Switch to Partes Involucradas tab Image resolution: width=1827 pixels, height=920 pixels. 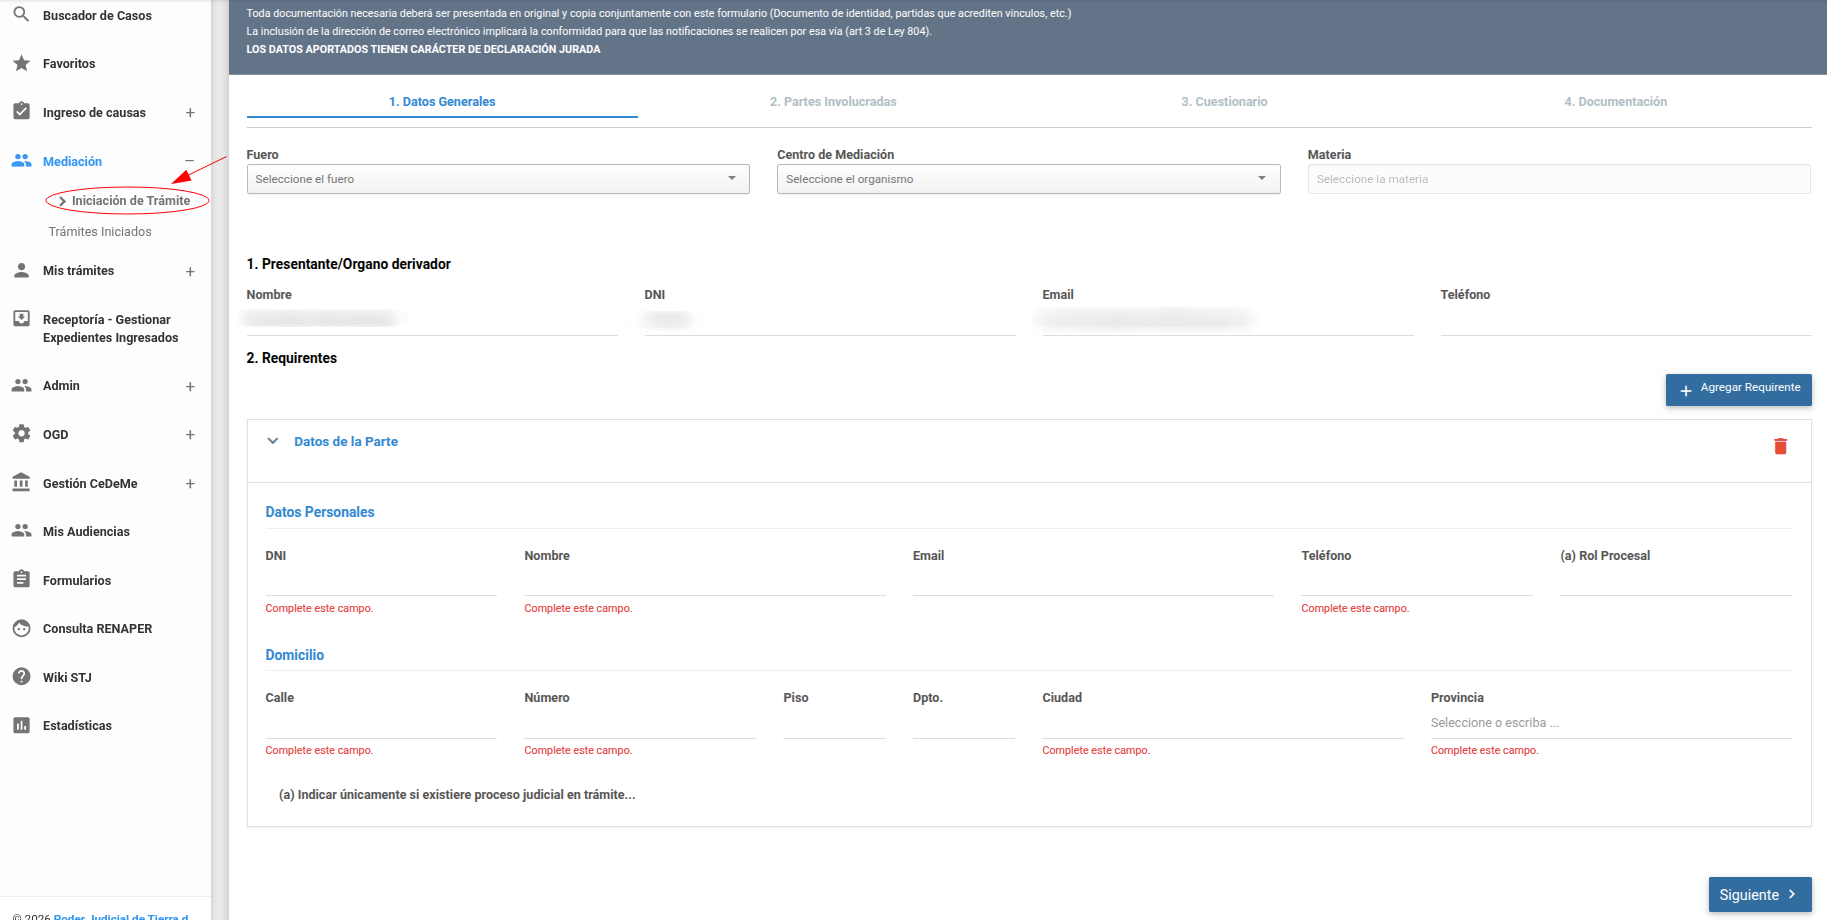click(832, 102)
